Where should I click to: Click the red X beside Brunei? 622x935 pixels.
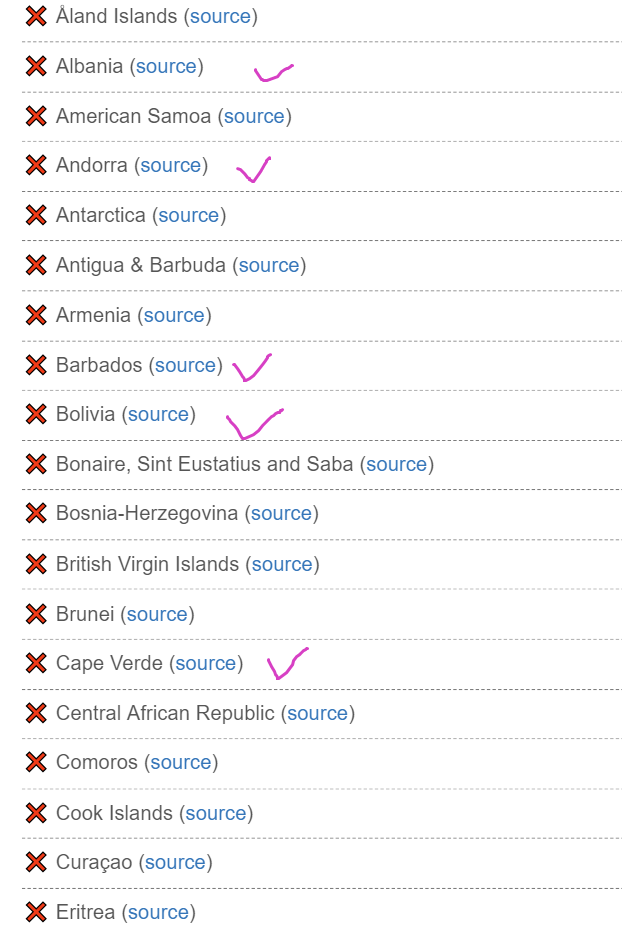[x=36, y=614]
